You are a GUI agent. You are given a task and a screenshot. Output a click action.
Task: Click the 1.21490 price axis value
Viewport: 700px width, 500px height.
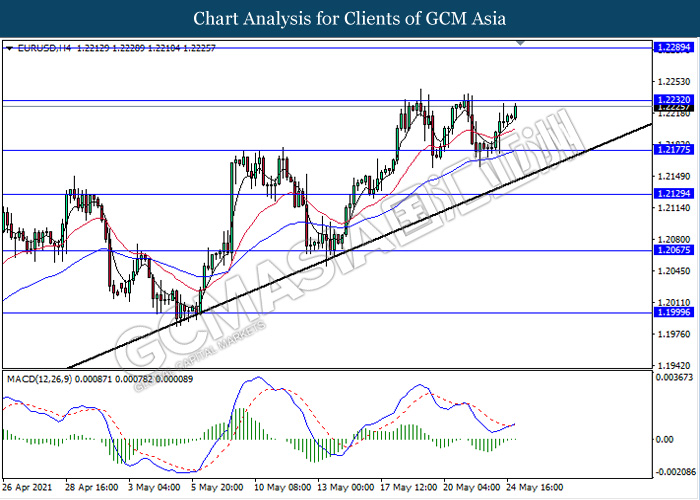click(674, 176)
